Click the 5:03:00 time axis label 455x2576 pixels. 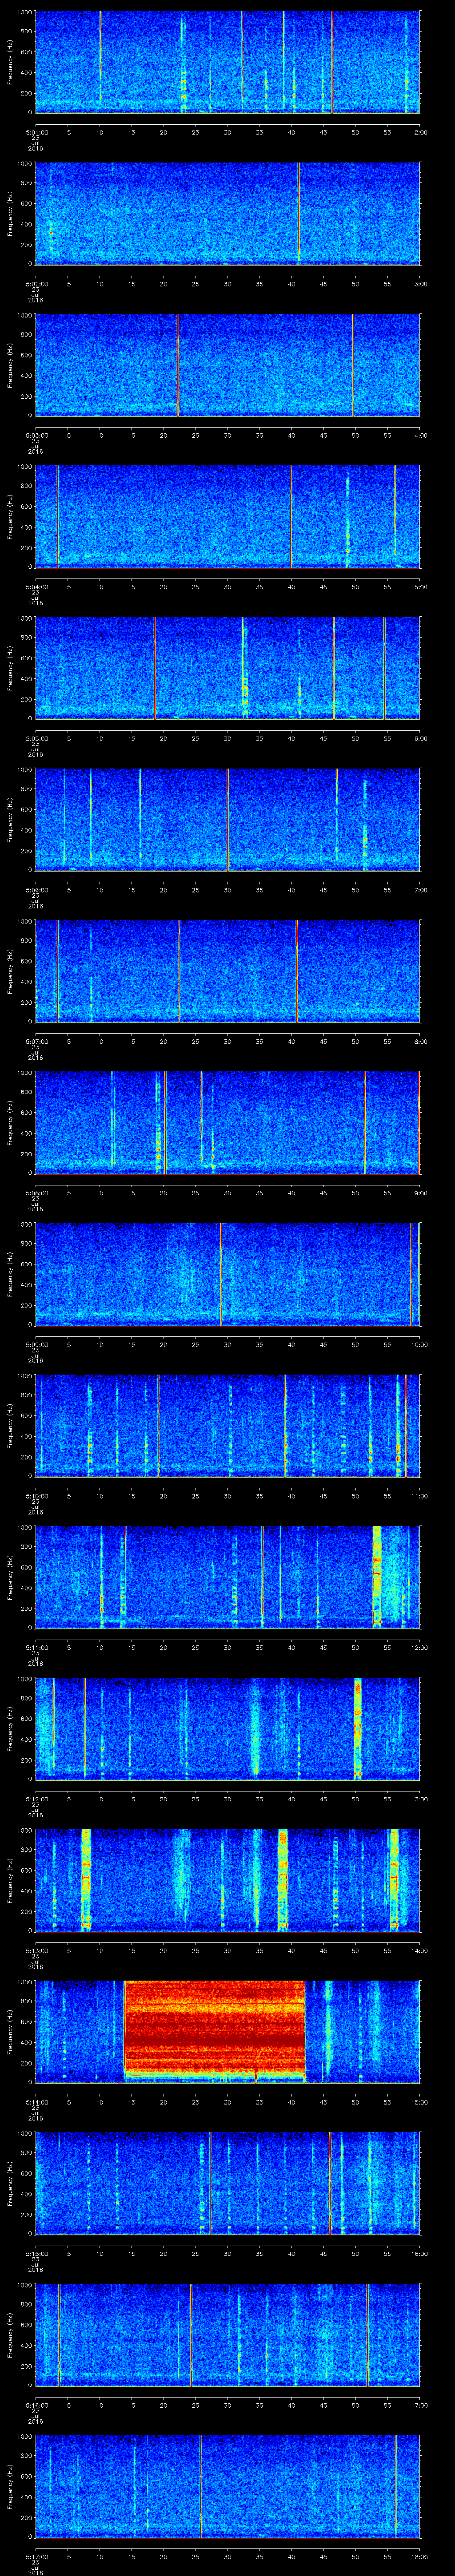click(36, 435)
